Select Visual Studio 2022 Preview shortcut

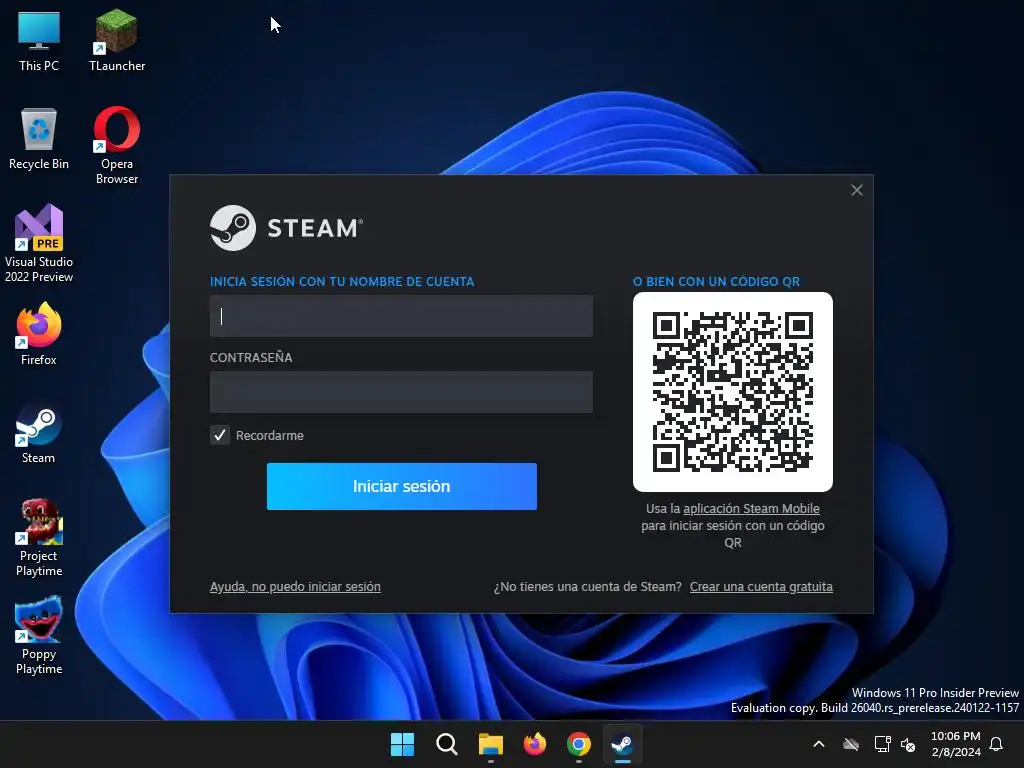39,243
